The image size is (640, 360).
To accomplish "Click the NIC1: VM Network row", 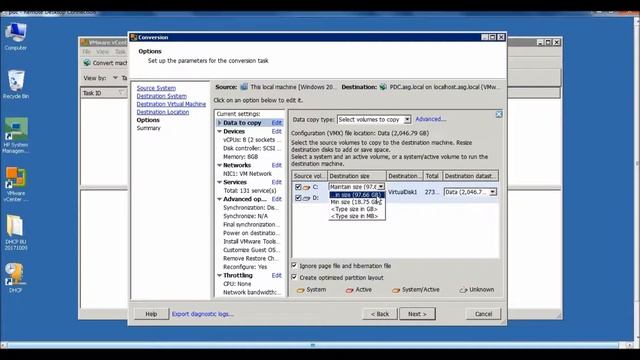I will pos(247,173).
